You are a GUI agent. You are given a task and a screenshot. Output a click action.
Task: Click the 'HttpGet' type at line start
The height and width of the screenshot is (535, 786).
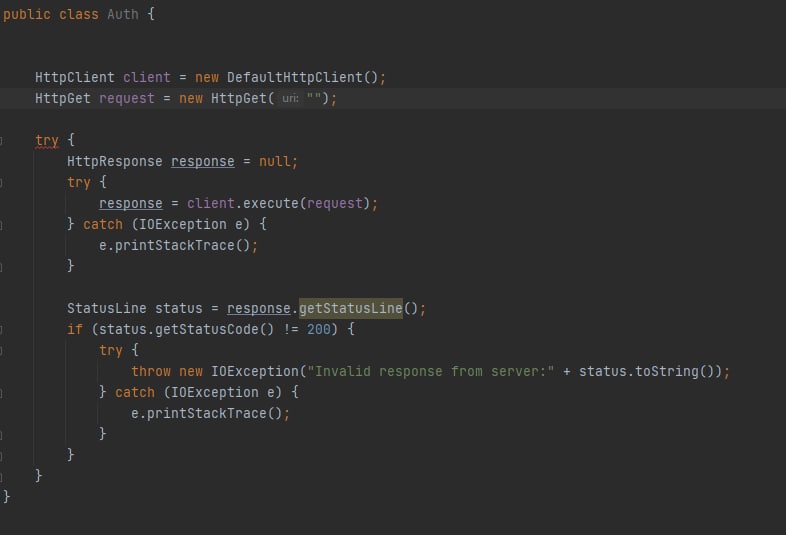[63, 98]
